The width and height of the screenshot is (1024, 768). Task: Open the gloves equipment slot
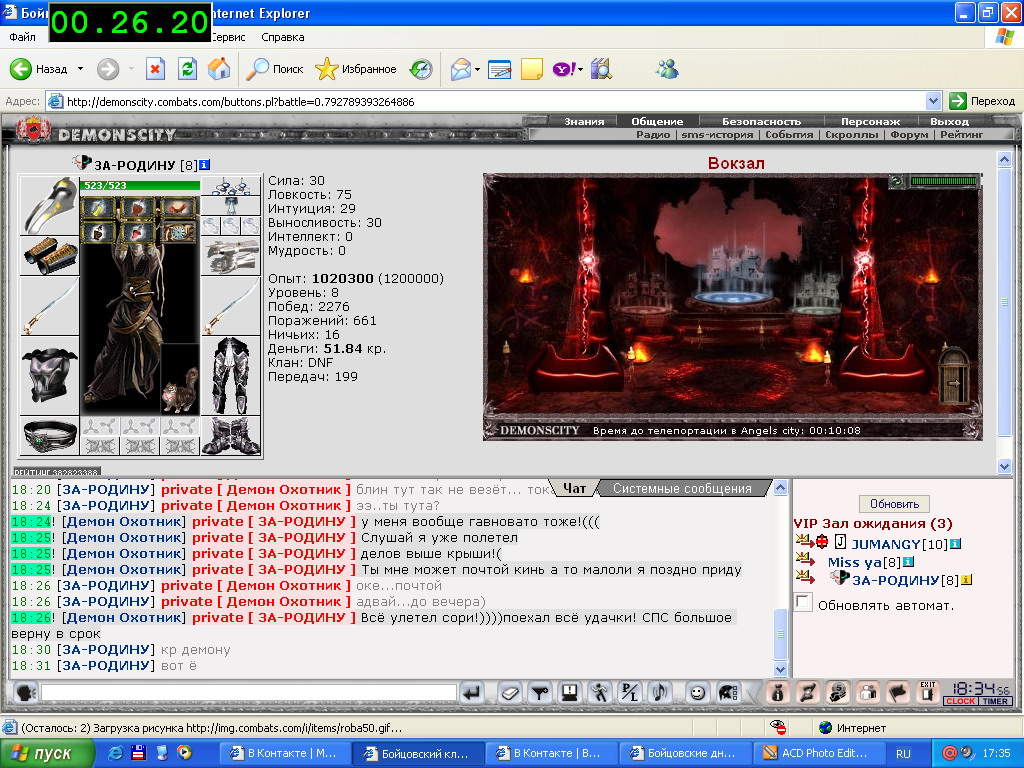click(x=231, y=255)
